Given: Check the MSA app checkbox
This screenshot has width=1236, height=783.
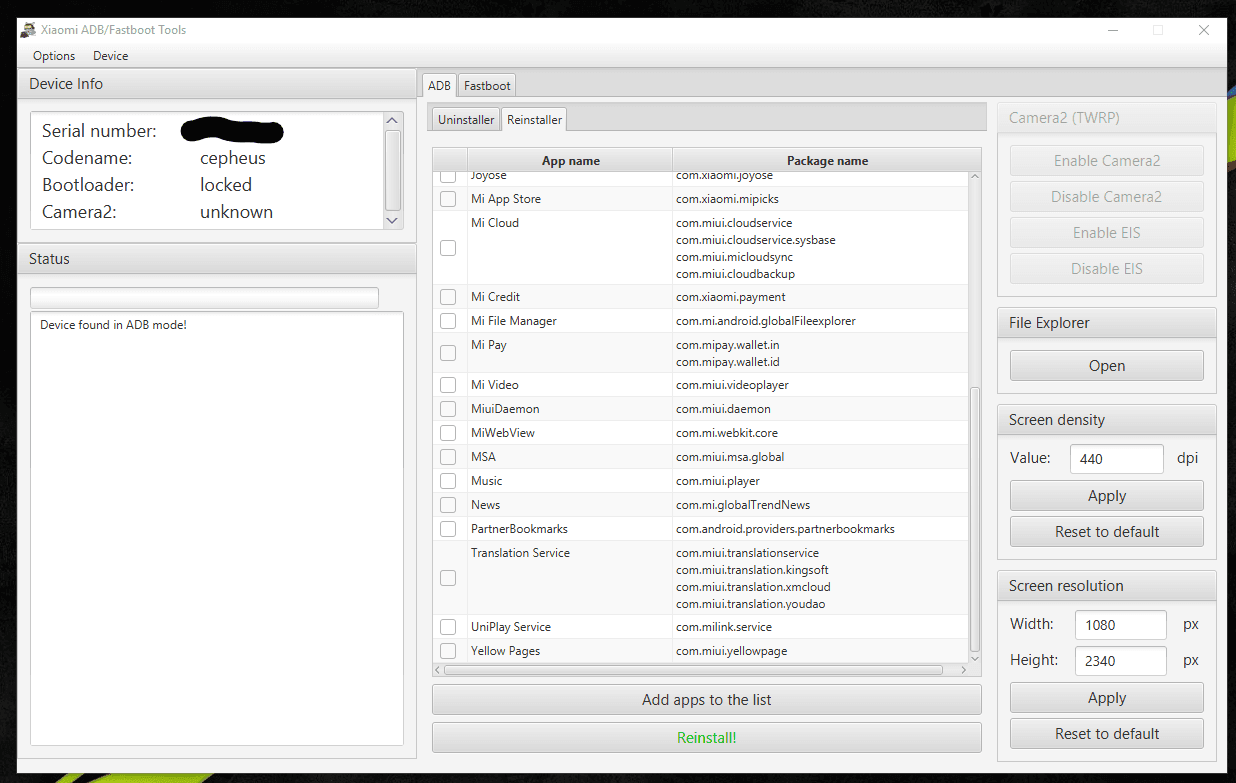Looking at the screenshot, I should (x=448, y=457).
